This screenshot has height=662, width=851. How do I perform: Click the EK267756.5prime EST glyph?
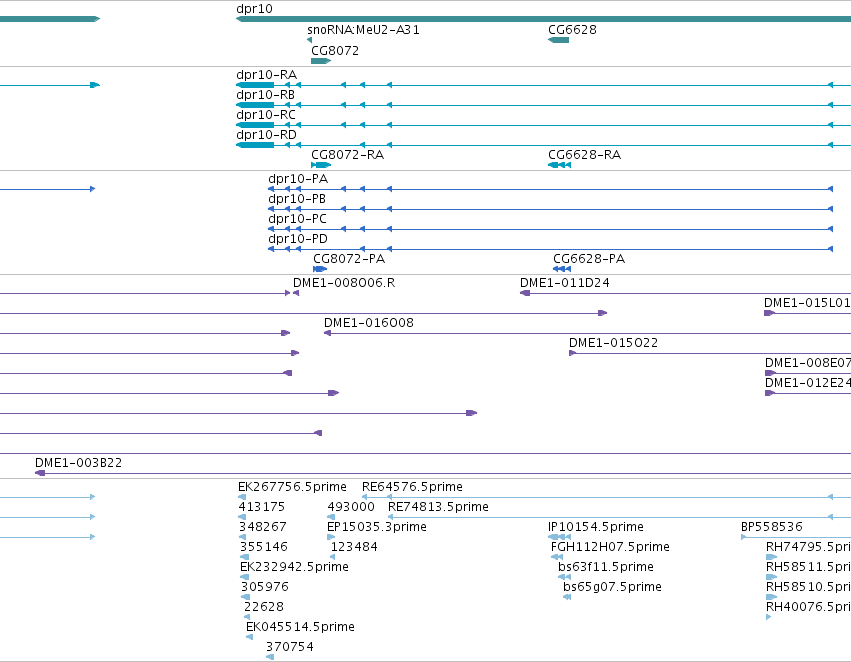[x=242, y=497]
